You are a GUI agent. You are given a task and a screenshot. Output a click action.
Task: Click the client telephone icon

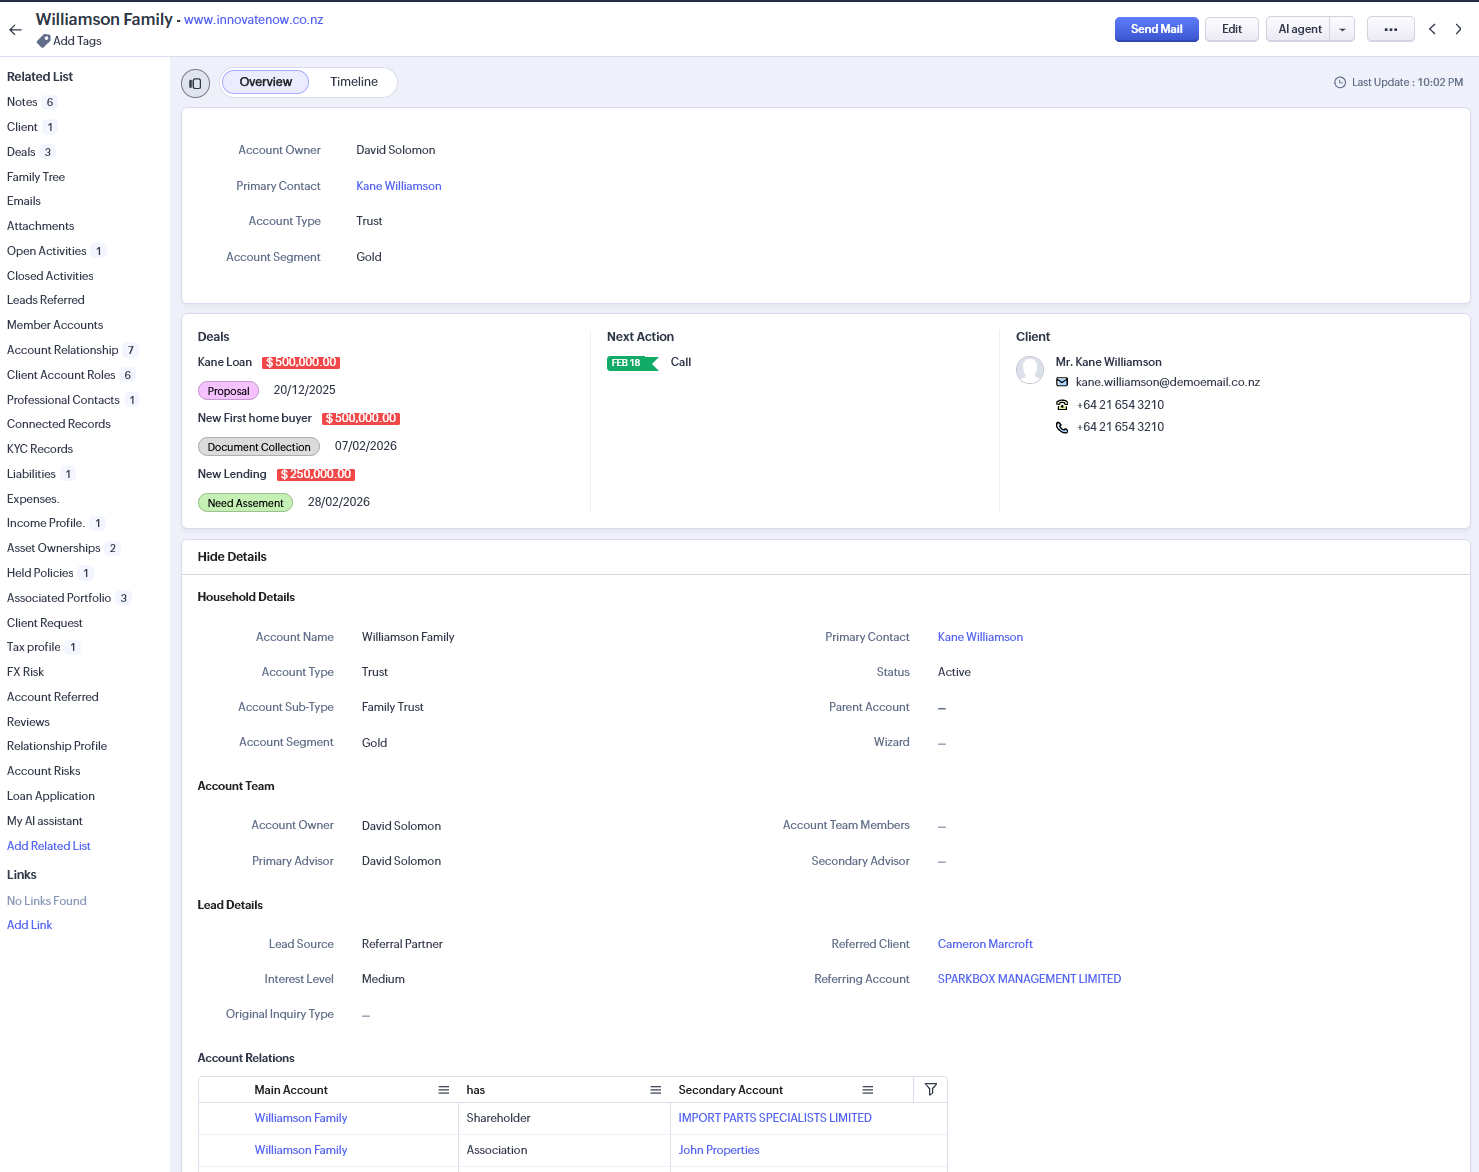pos(1062,405)
